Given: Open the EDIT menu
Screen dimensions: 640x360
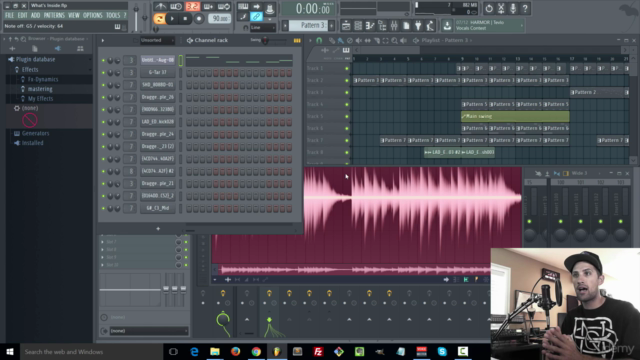Looking at the screenshot, I should click(22, 16).
